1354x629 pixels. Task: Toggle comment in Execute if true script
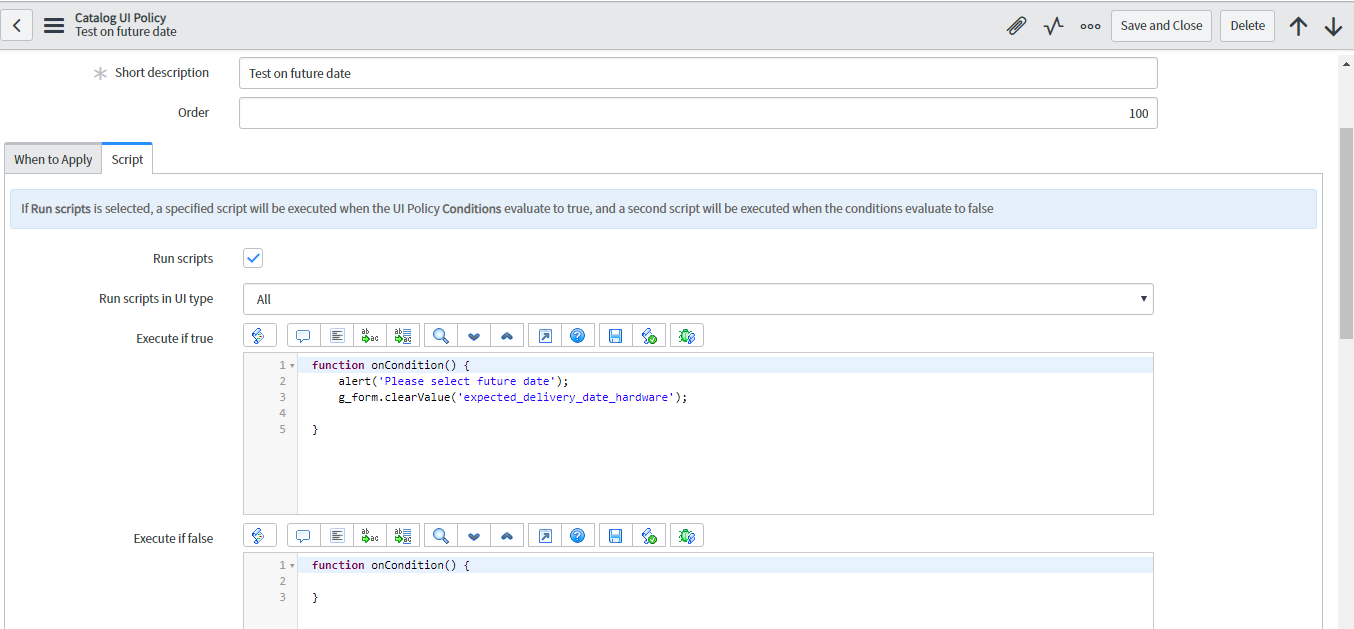(303, 336)
